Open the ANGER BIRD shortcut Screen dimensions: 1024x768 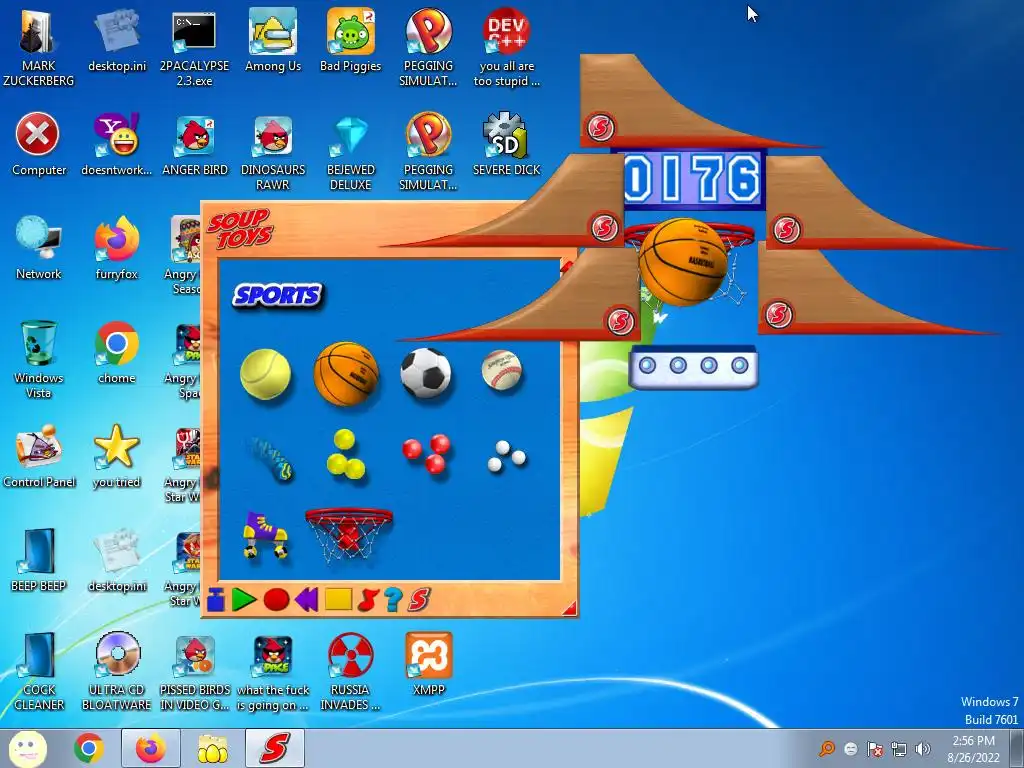click(195, 145)
